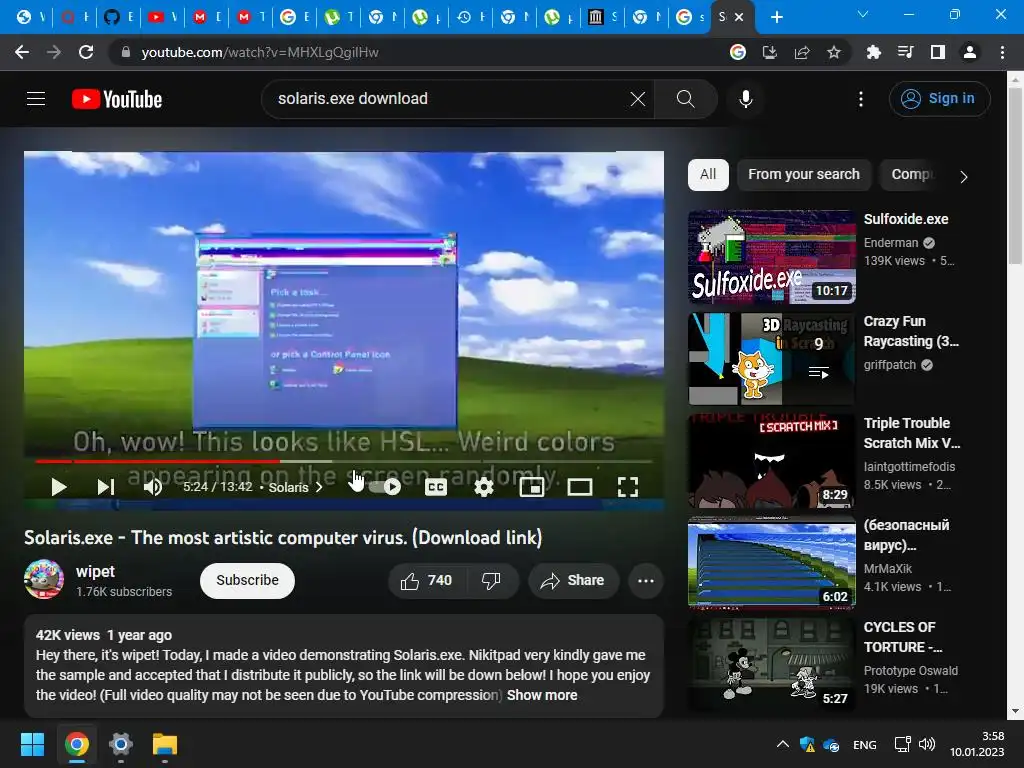
Task: Toggle autoplay switch in player
Action: 385,487
